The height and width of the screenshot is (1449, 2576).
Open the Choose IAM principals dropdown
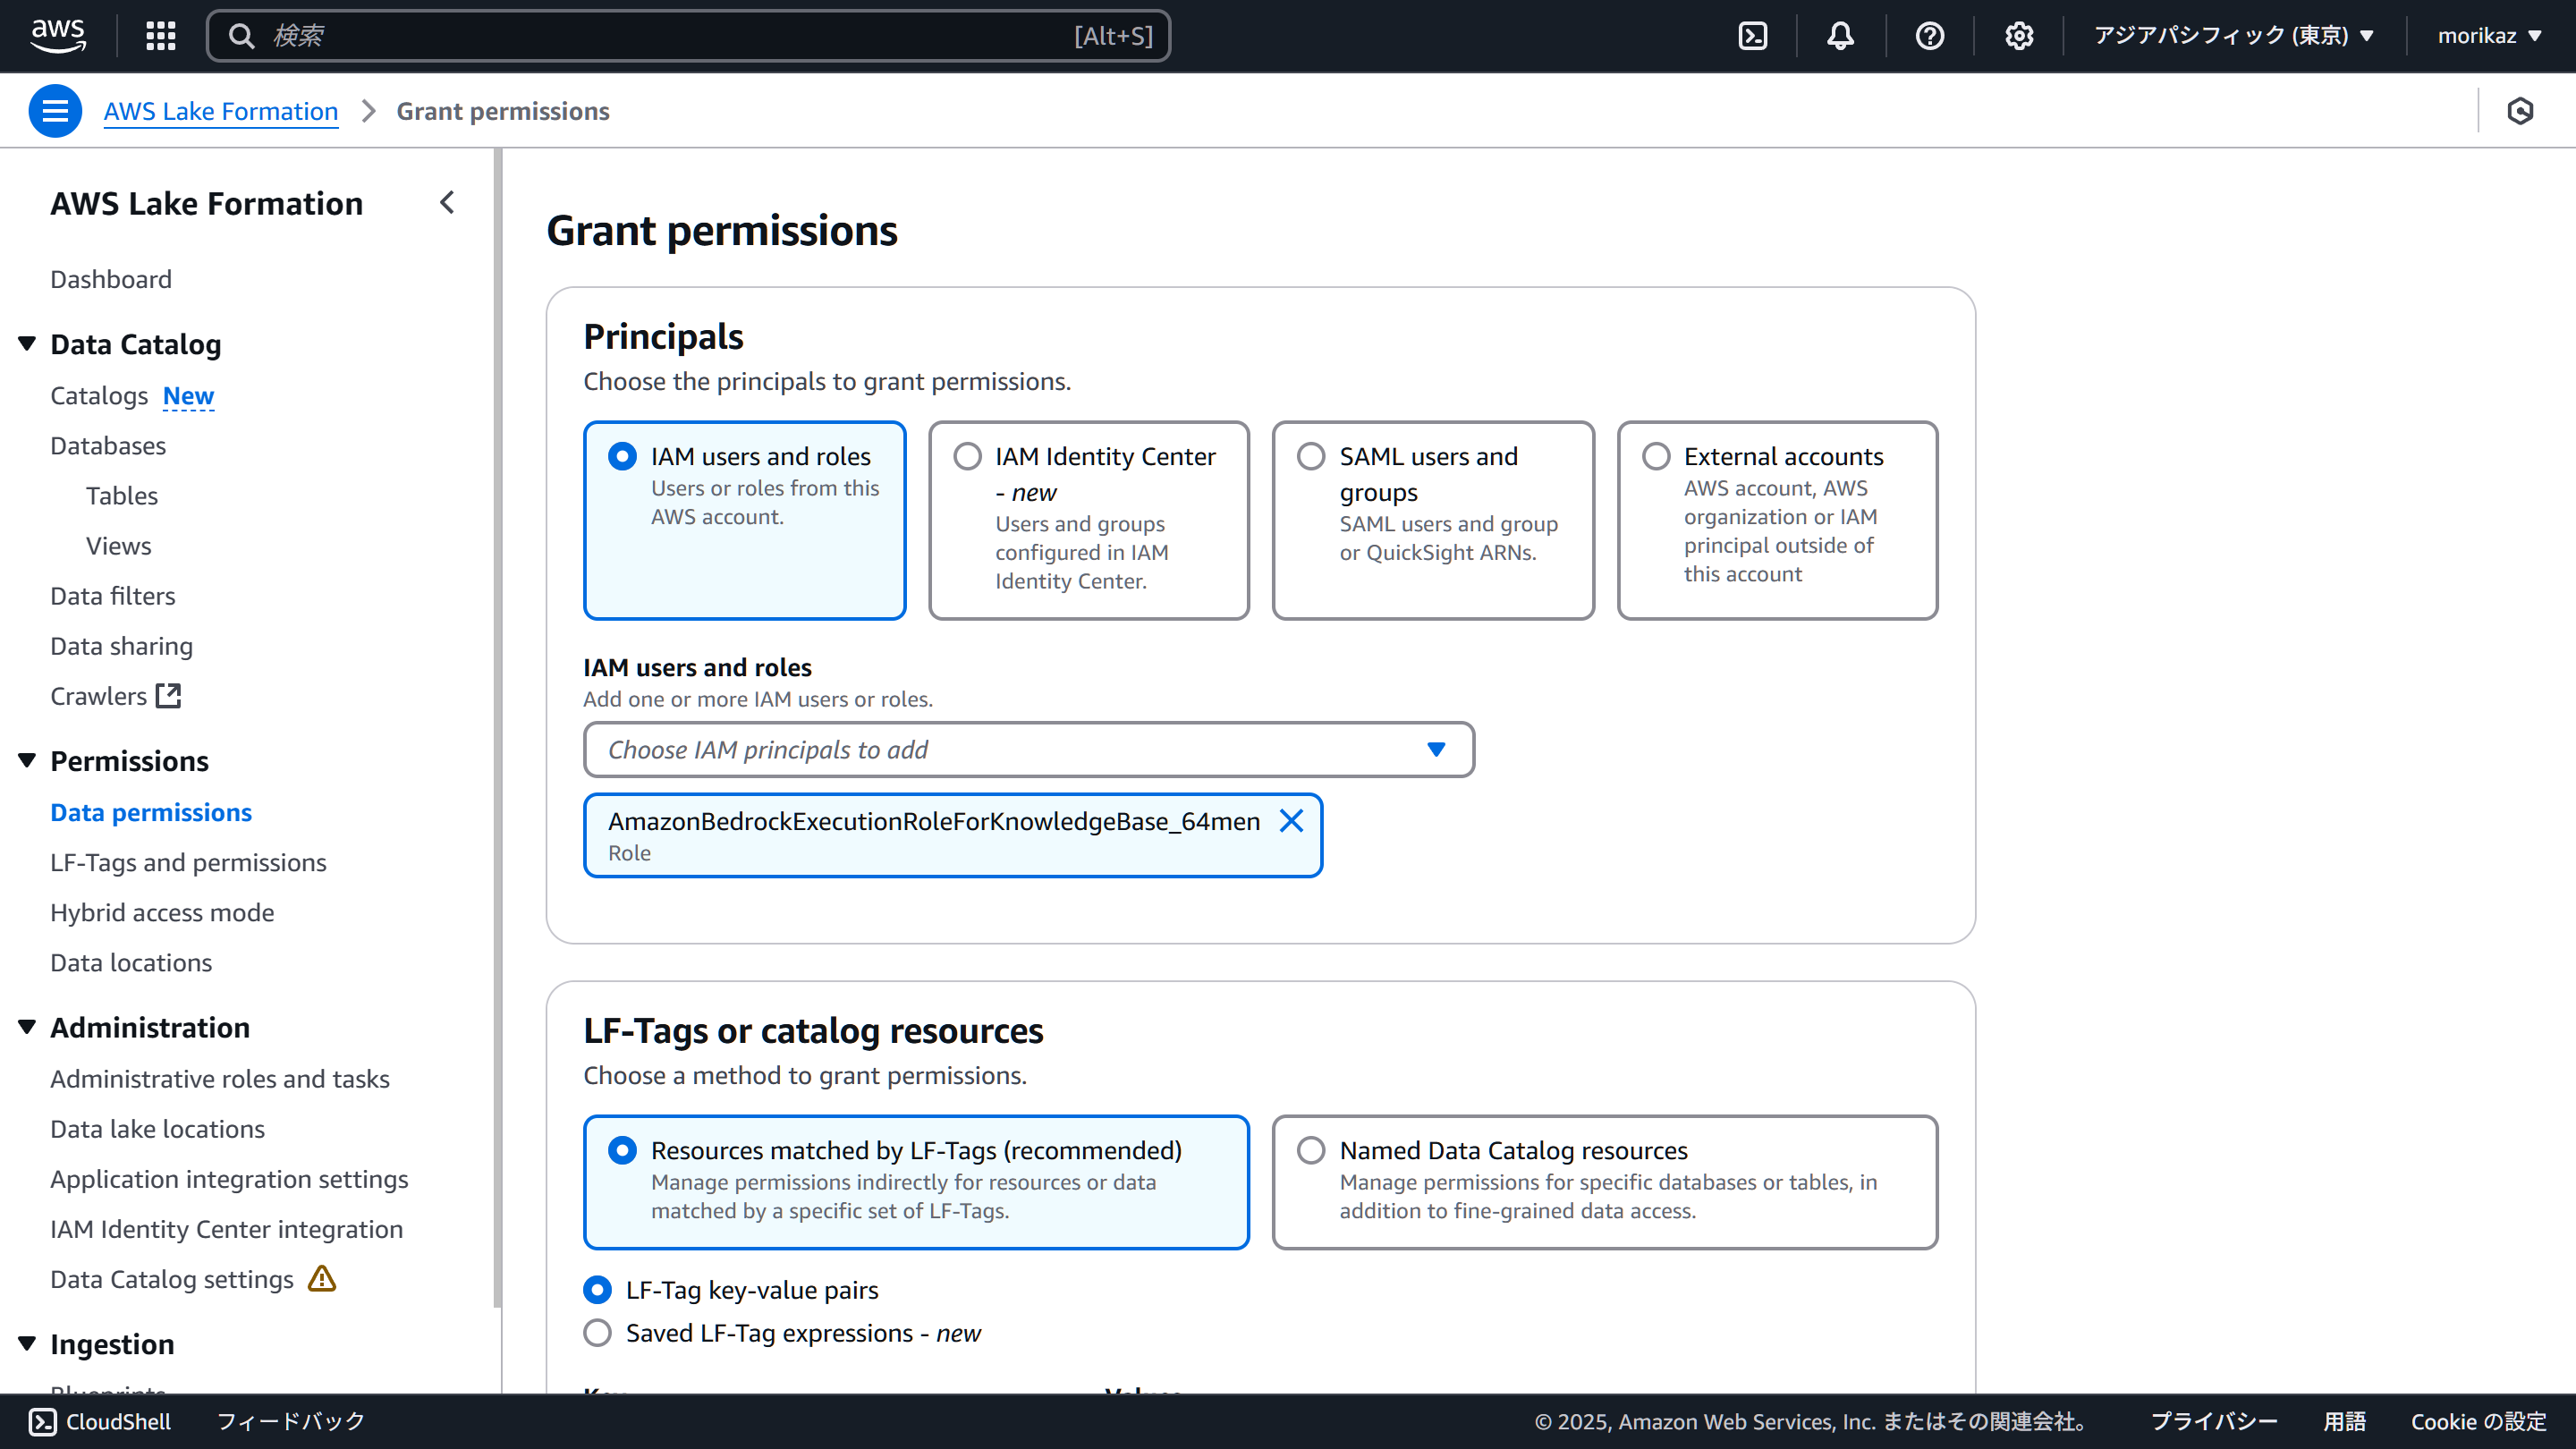point(1028,750)
